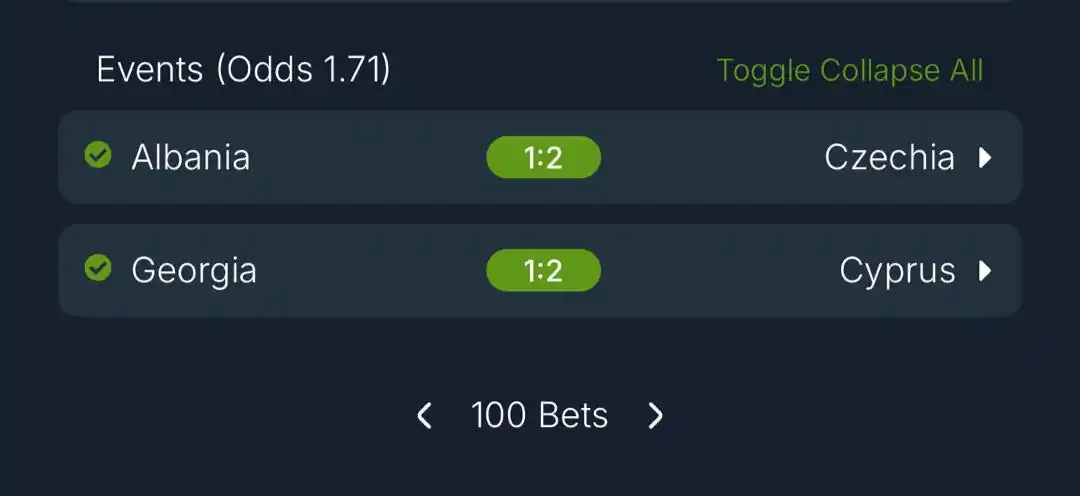Click the 1:2 score badge for Albania–Czechia
Screen dimensions: 1080x496
point(543,158)
